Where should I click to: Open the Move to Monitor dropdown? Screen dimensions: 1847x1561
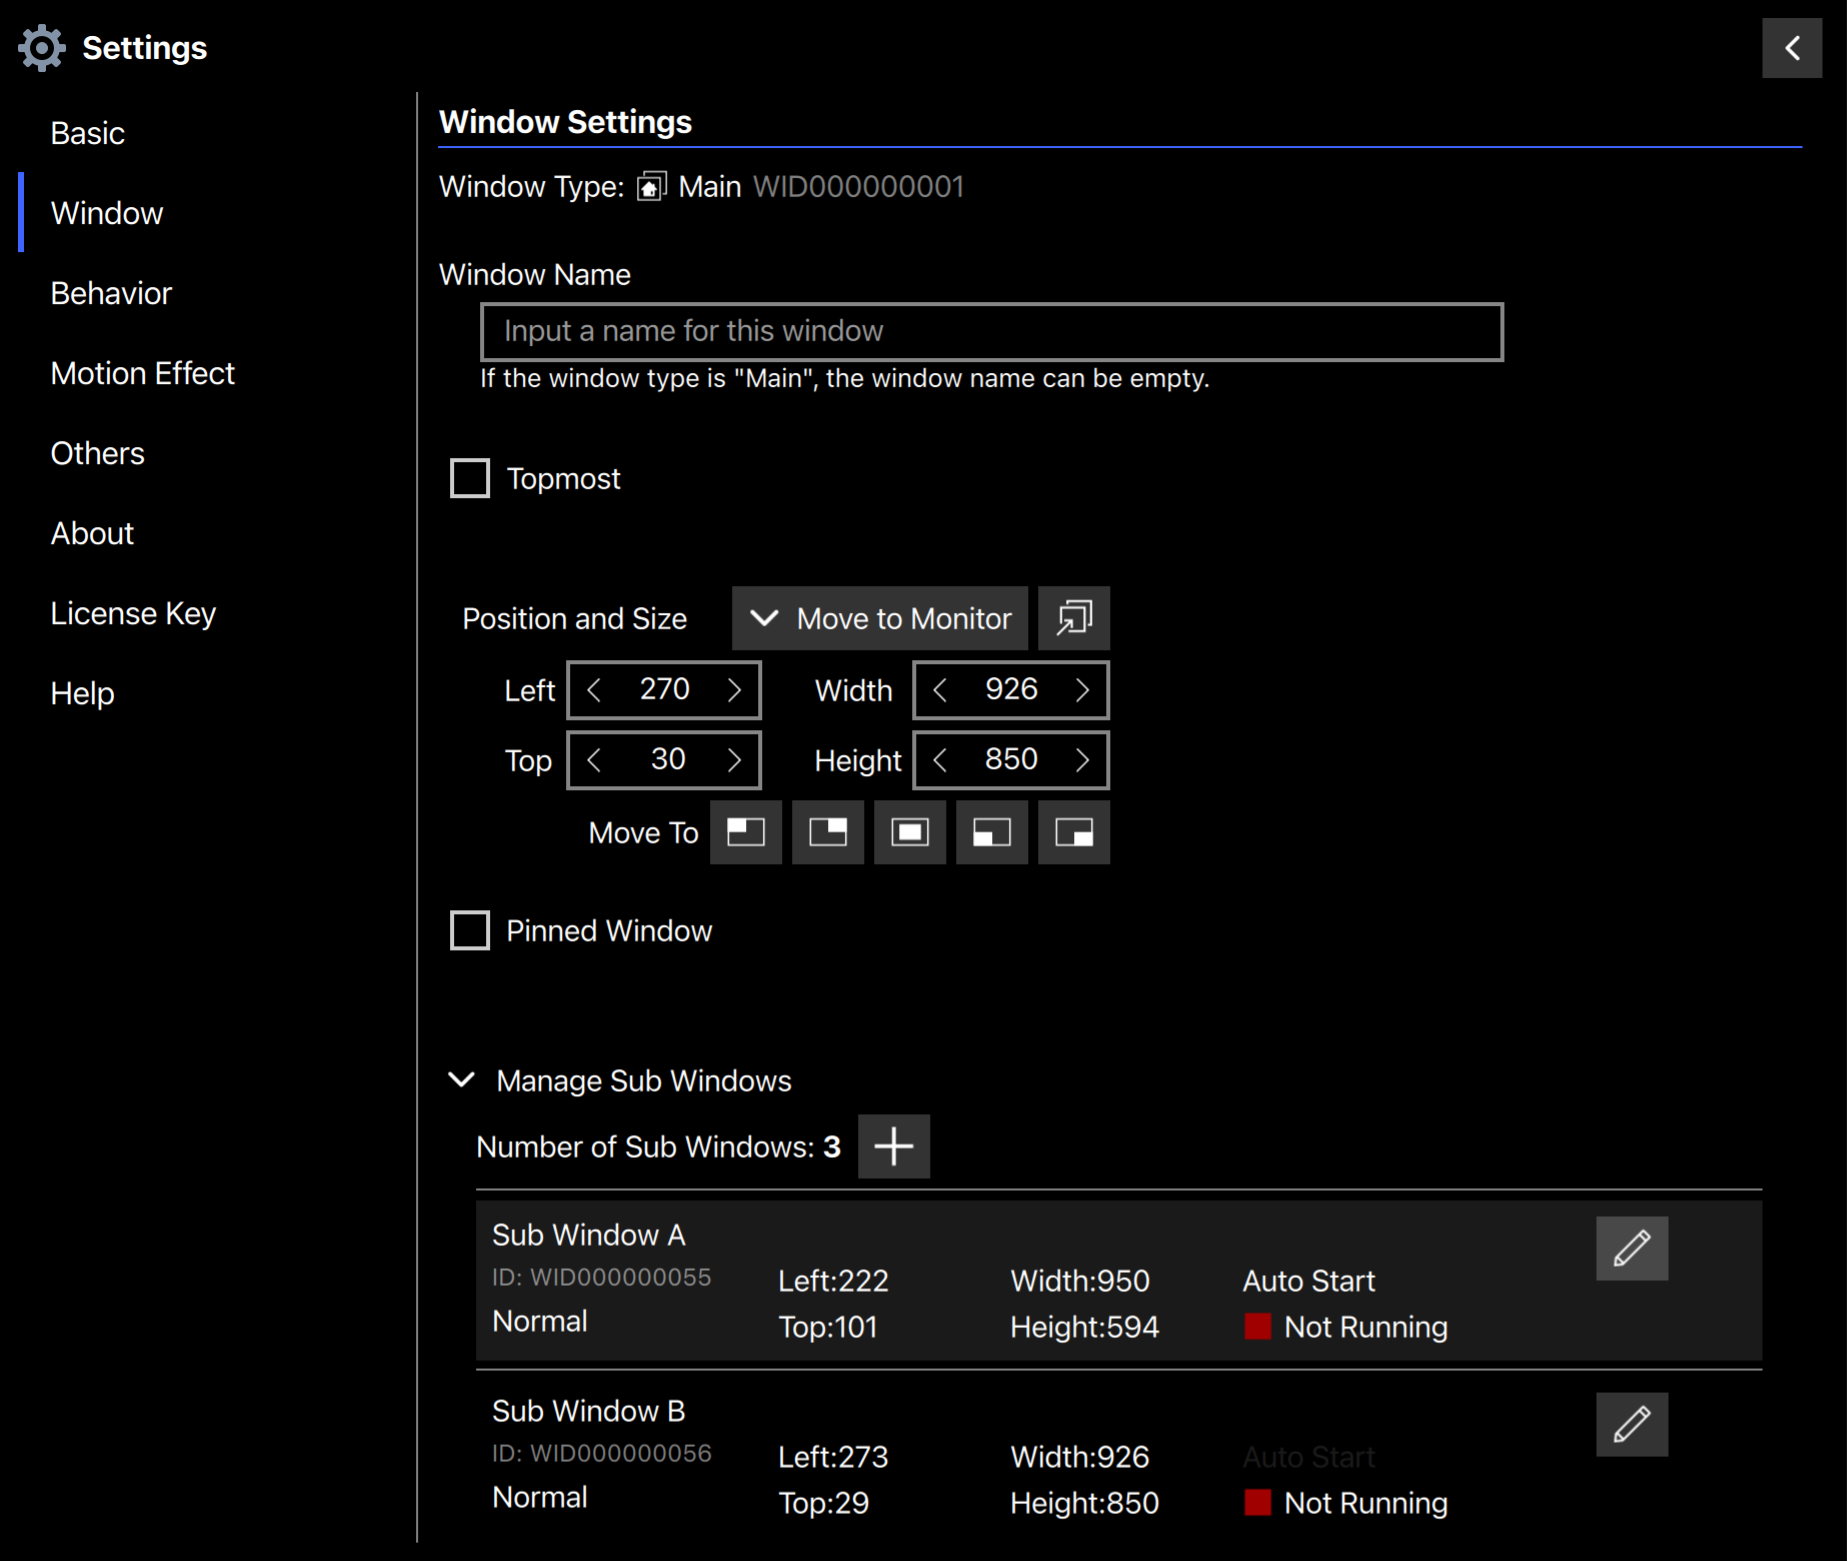(x=879, y=618)
